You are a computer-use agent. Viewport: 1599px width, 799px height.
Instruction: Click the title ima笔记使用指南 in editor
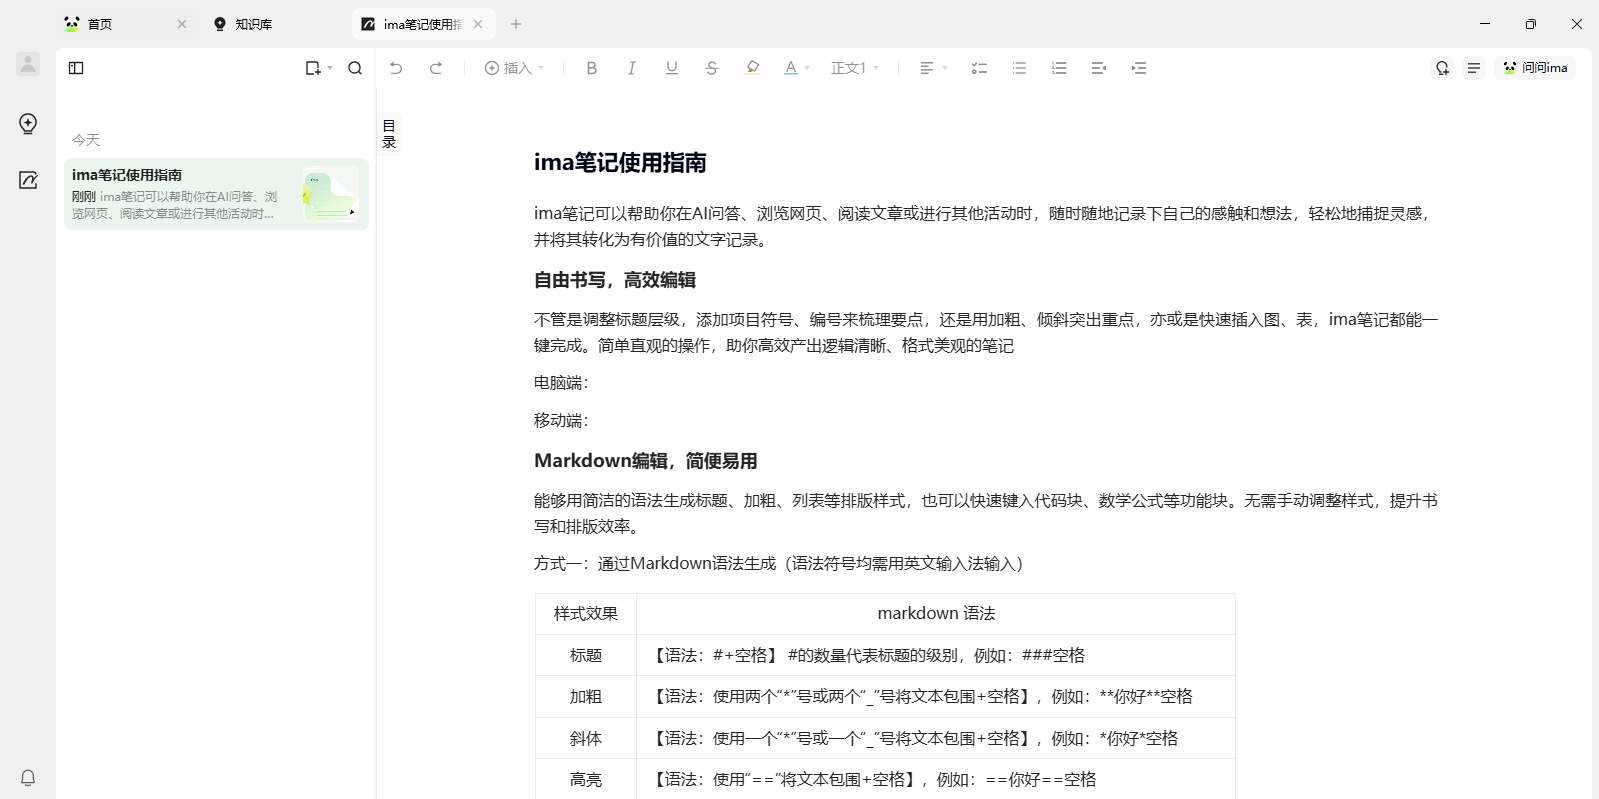tap(620, 163)
